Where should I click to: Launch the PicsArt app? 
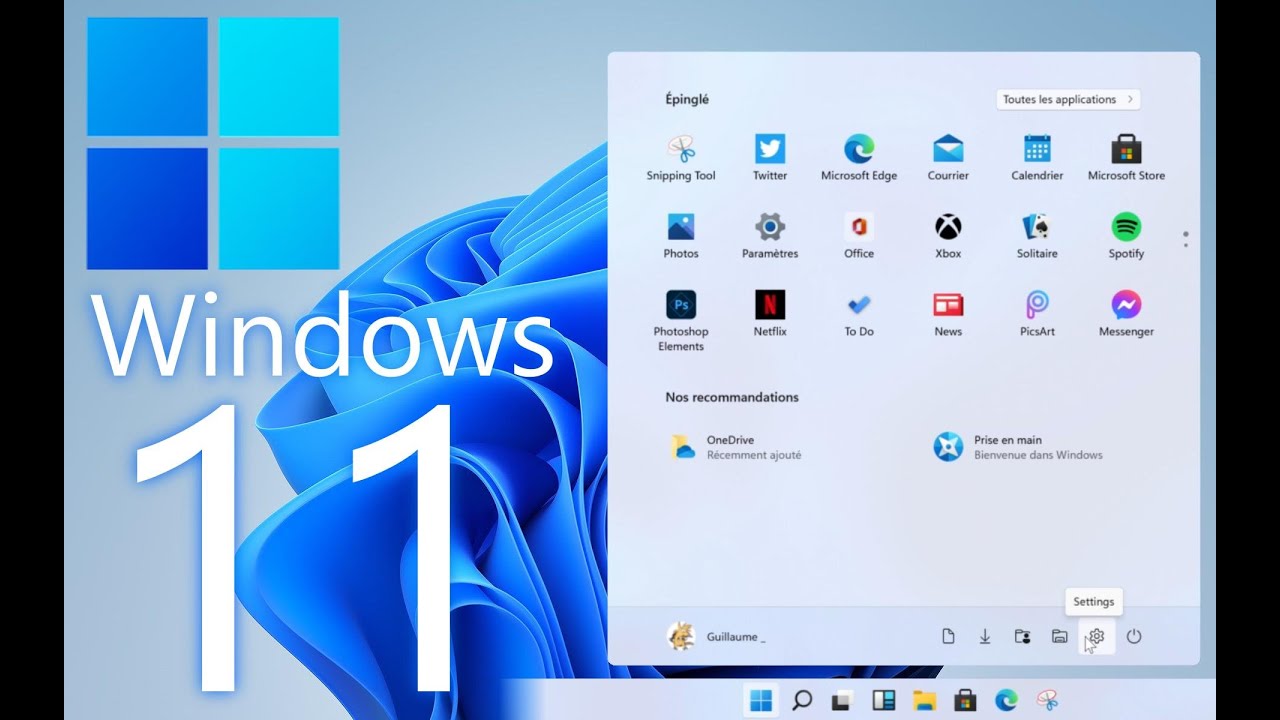(x=1037, y=314)
